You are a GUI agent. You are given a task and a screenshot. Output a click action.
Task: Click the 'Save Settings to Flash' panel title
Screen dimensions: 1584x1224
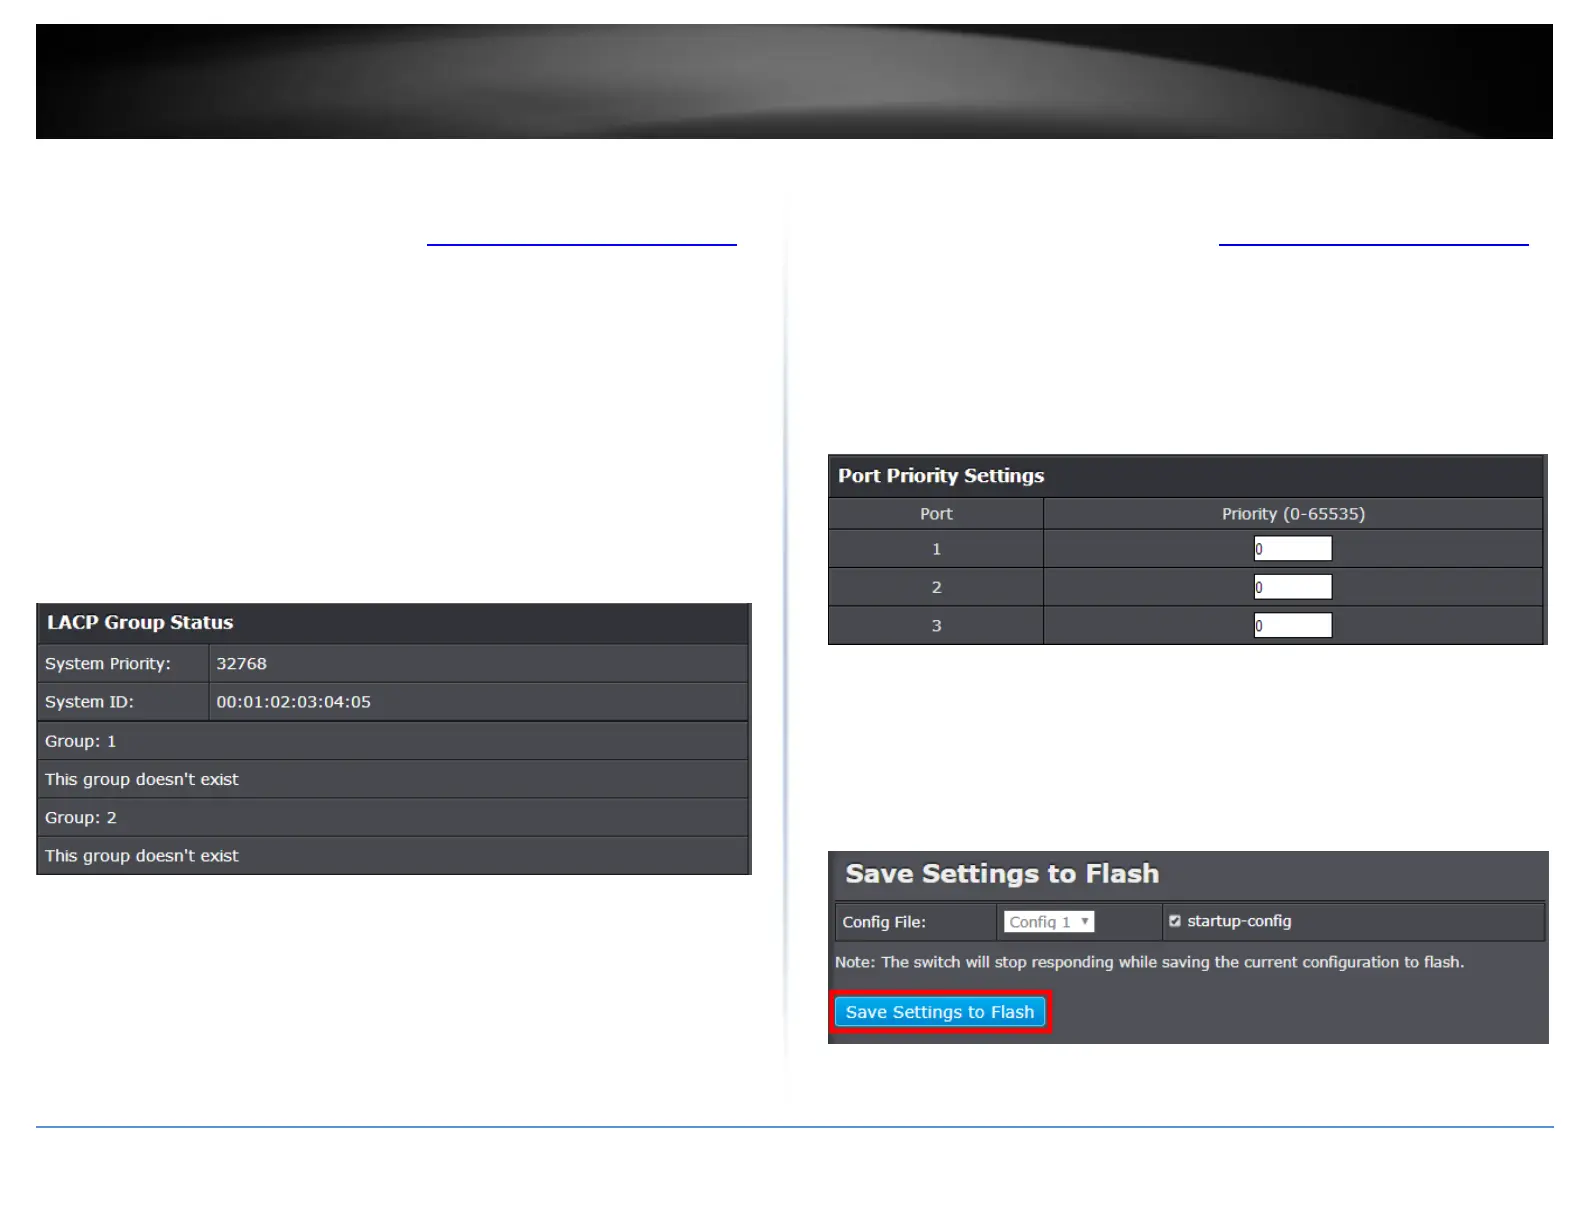[1002, 874]
